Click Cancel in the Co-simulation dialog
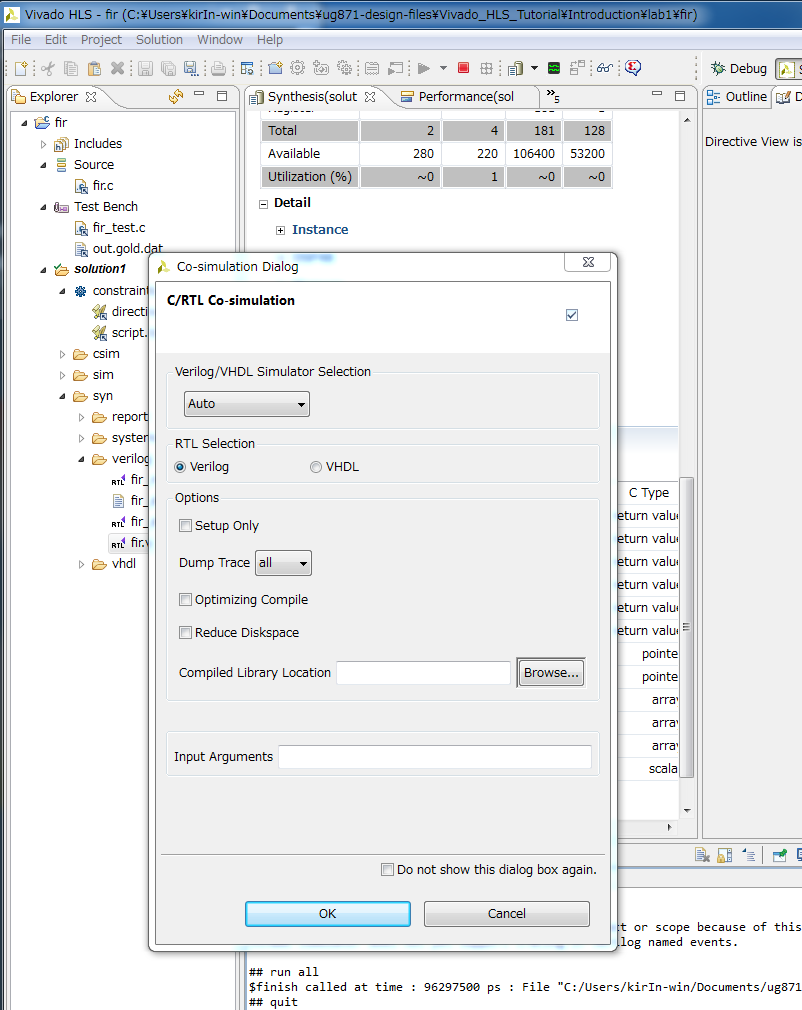The height and width of the screenshot is (1010, 802). [506, 913]
